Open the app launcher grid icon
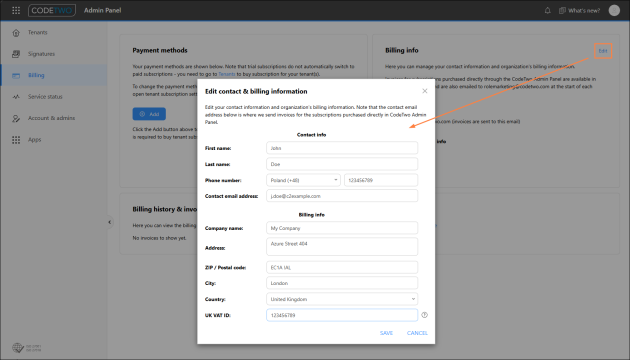 [16, 10]
